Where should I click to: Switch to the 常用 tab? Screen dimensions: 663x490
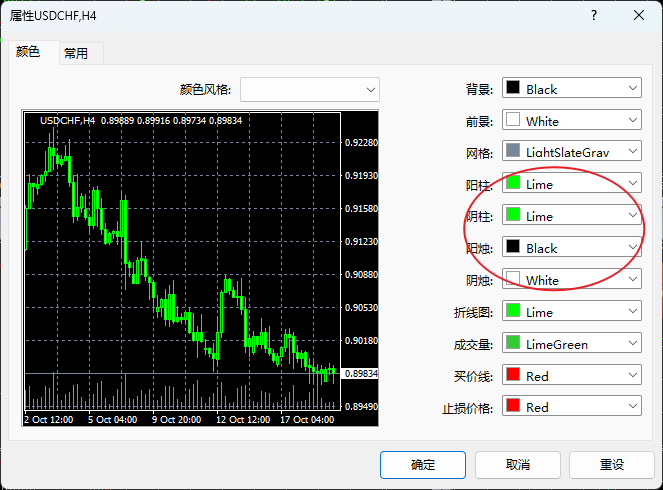coord(80,54)
